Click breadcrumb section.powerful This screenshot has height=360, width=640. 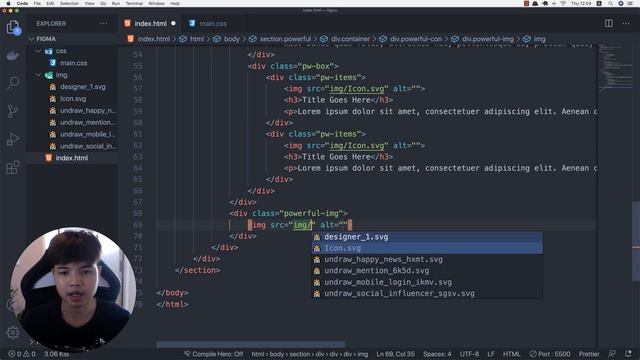[285, 39]
